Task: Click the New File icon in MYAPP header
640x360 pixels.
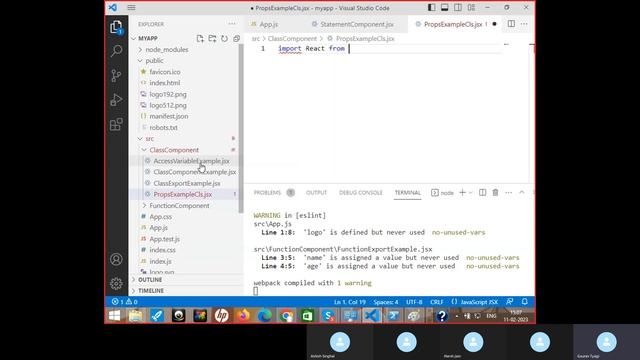Action: [x=200, y=38]
